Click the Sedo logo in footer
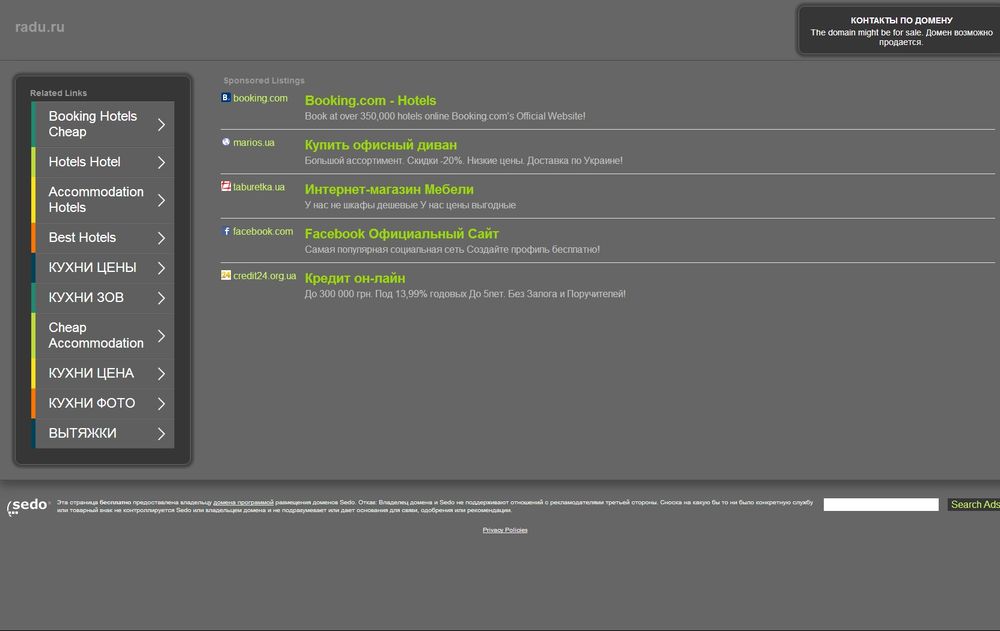 pyautogui.click(x=27, y=506)
